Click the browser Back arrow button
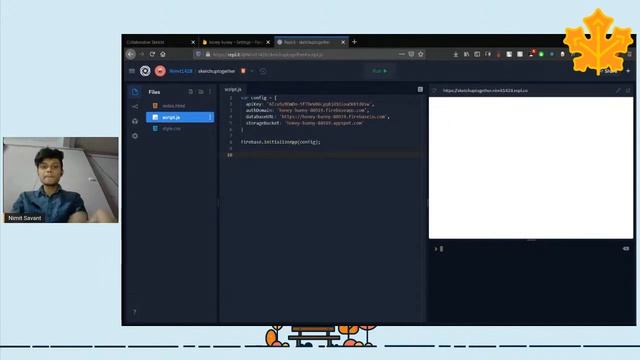This screenshot has height=360, width=640. (x=131, y=54)
